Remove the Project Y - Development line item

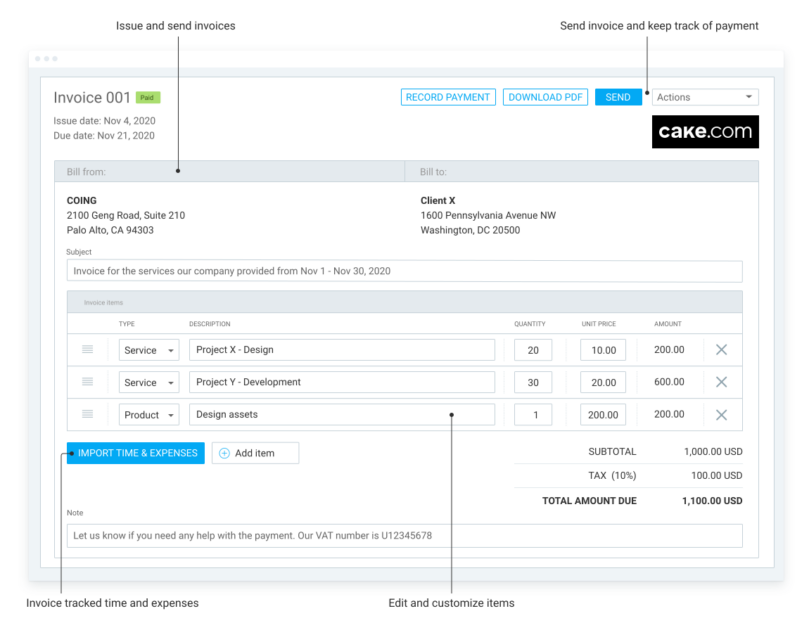point(721,381)
